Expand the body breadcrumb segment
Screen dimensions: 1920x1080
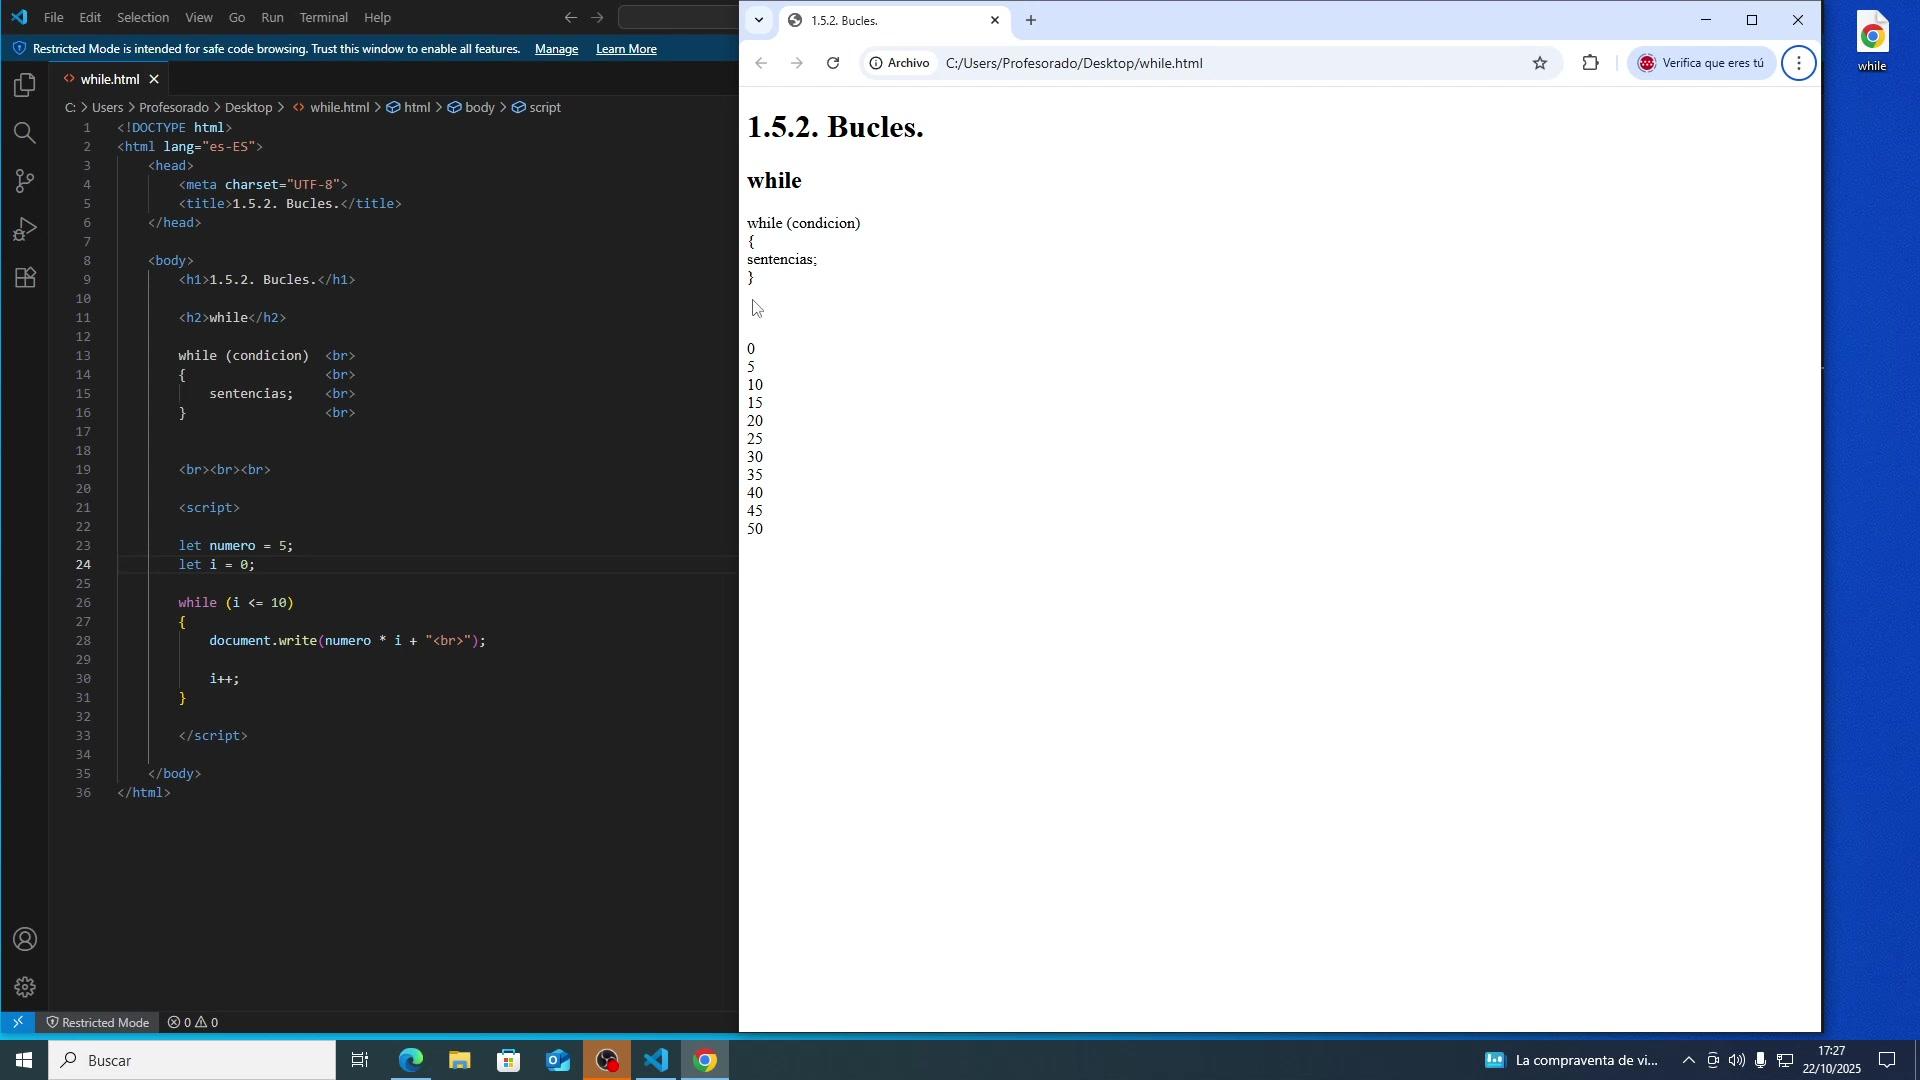[x=471, y=107]
